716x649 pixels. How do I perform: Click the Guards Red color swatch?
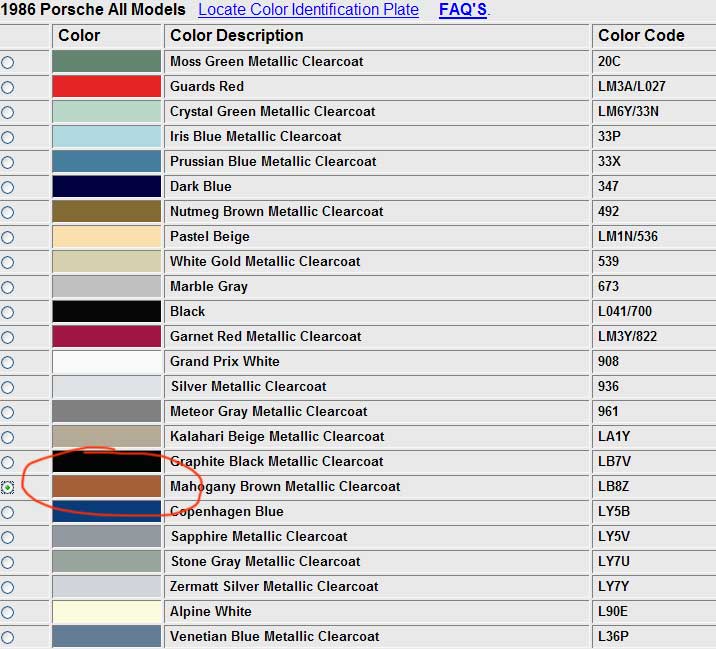107,86
